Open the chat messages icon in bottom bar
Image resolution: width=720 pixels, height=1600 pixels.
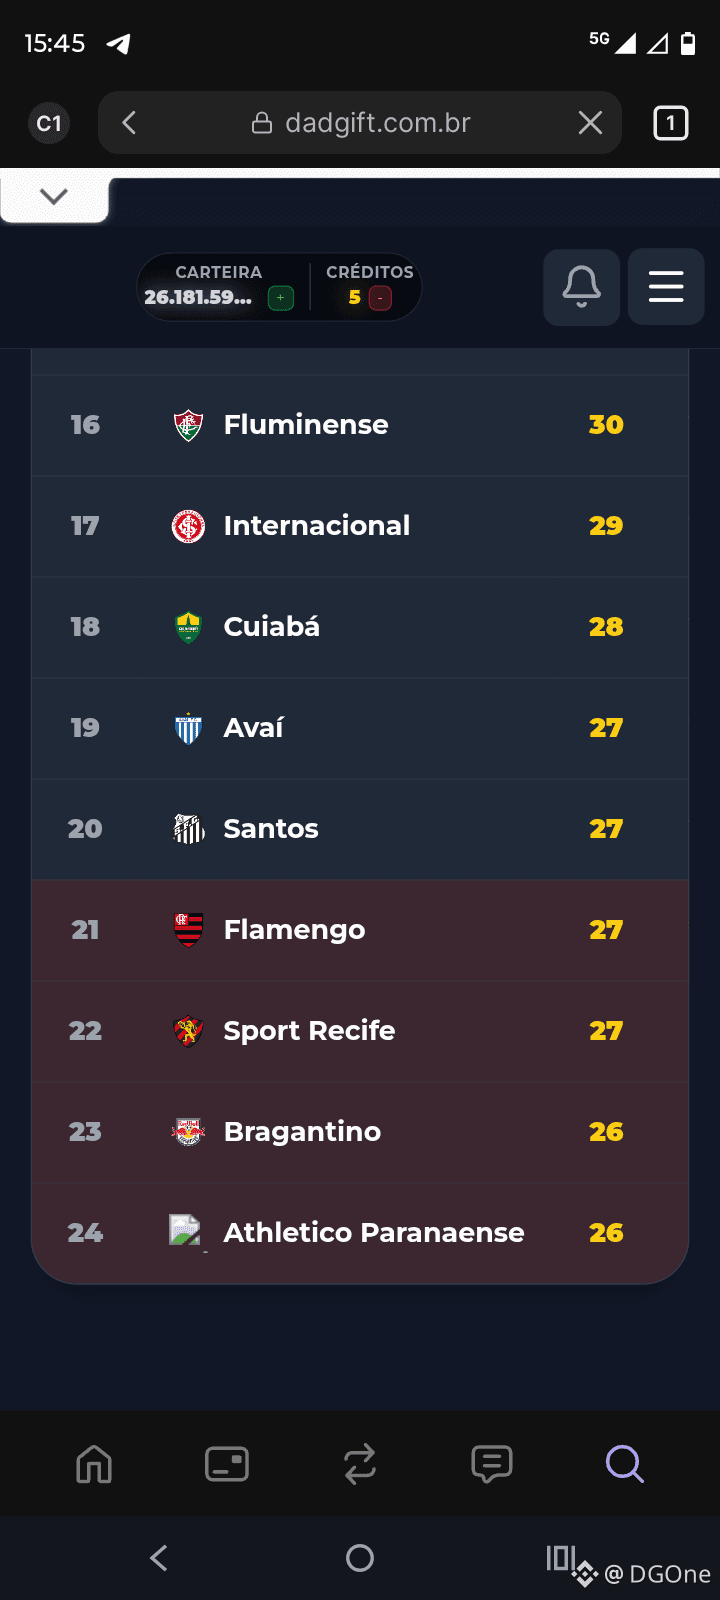point(492,1464)
